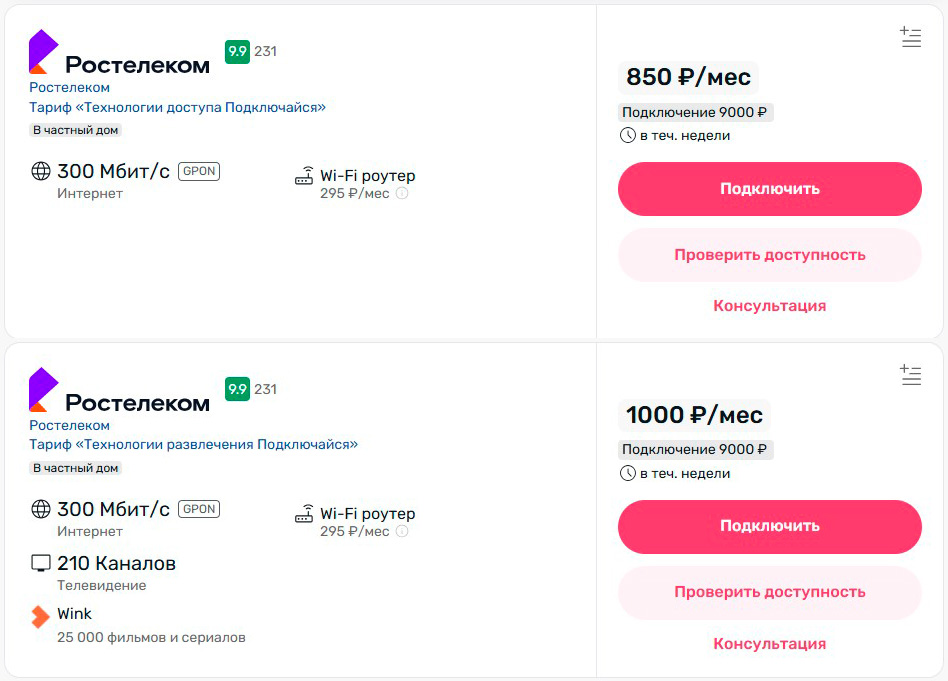948x681 pixels.
Task: Add the 1000 ₽ tariff to comparison
Action: tap(910, 376)
